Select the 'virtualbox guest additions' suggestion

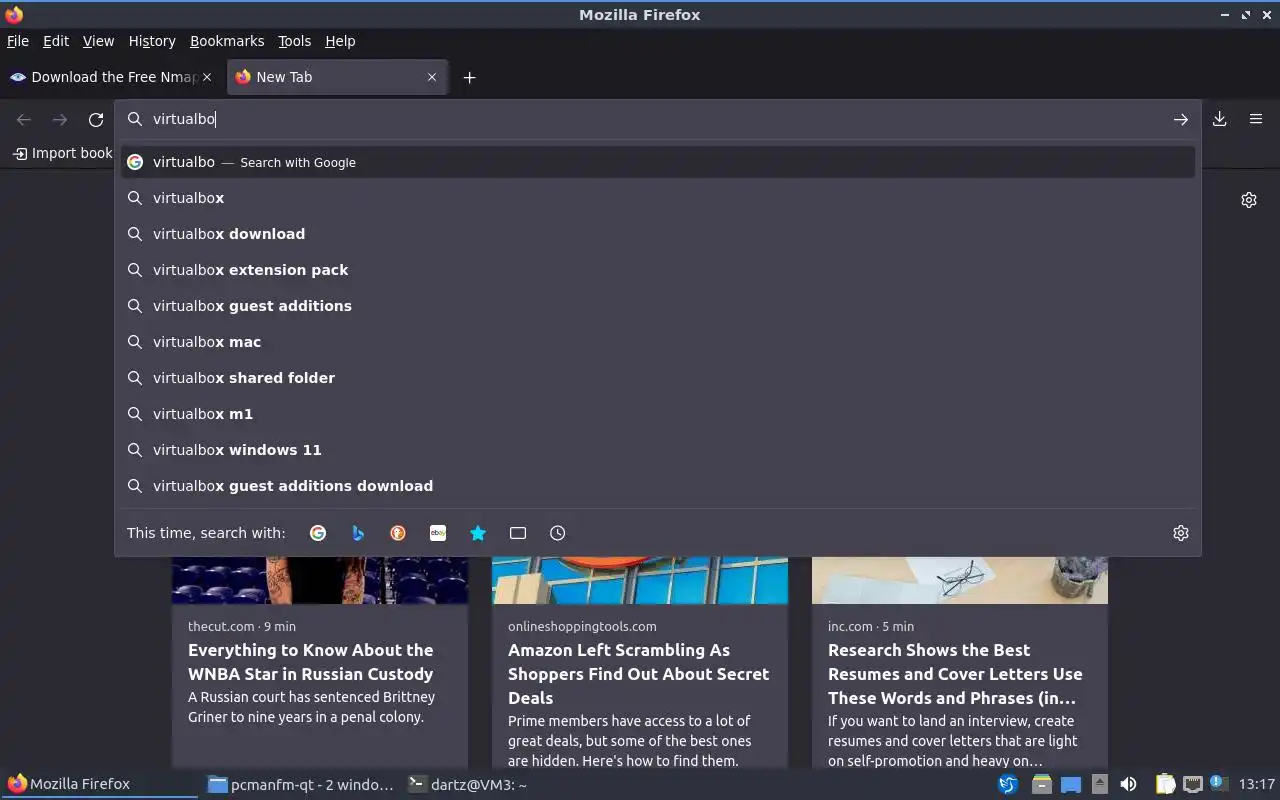658,306
